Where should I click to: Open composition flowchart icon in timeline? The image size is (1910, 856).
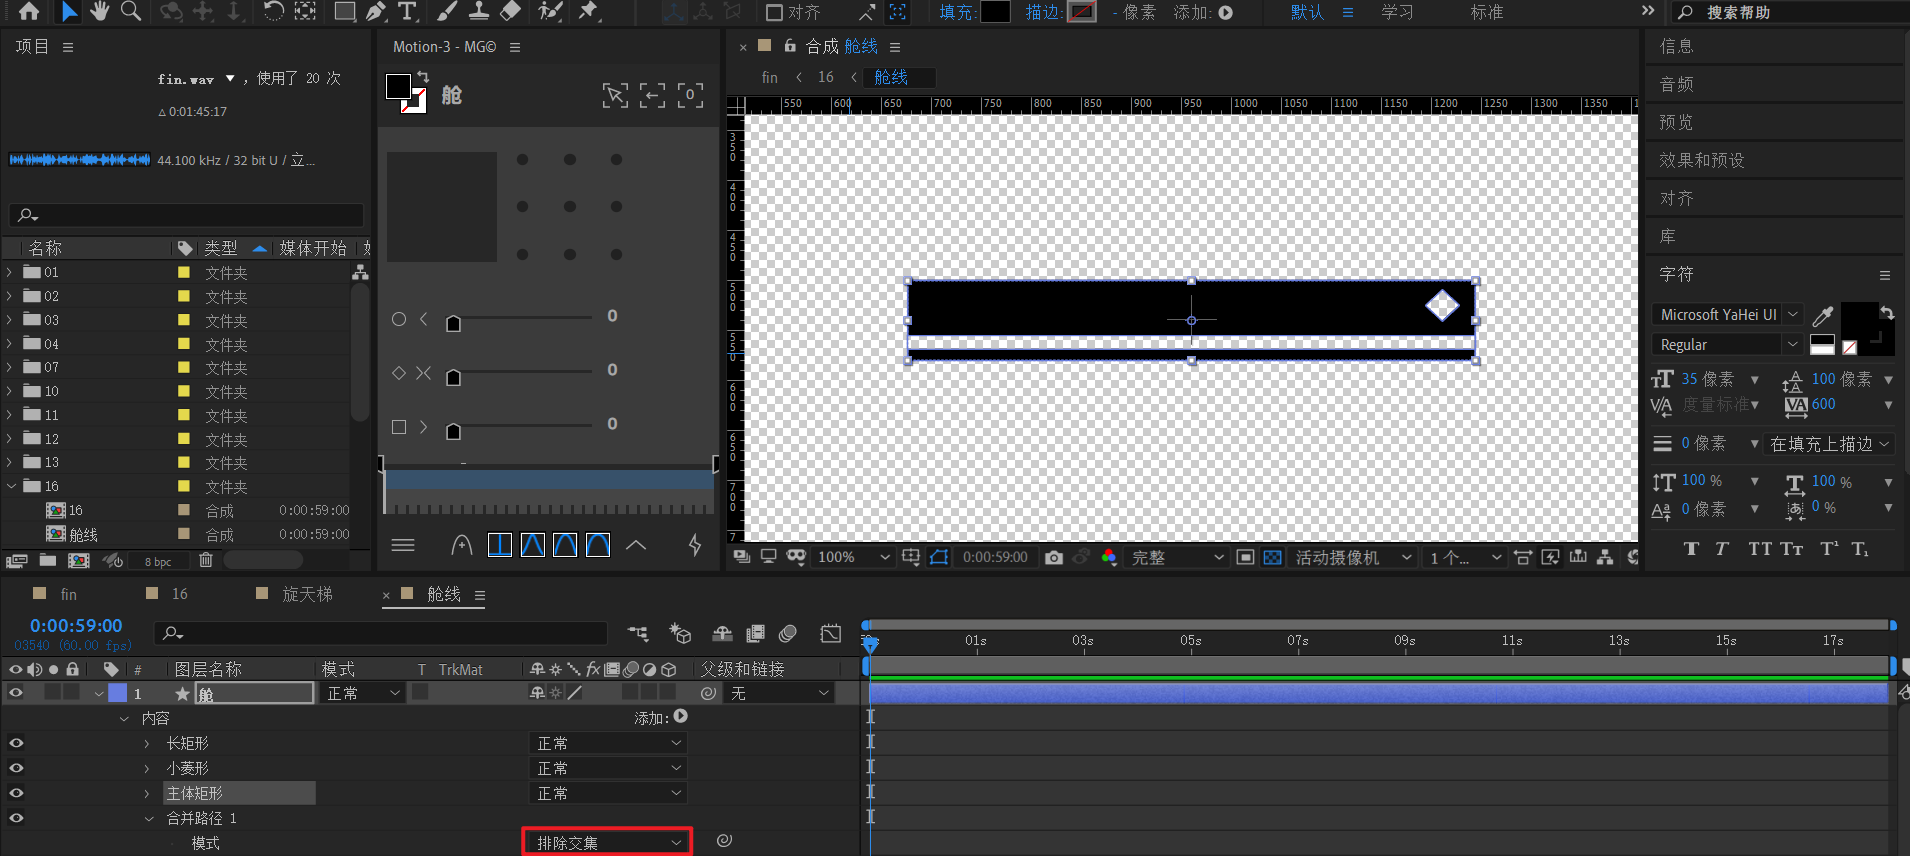tap(638, 633)
